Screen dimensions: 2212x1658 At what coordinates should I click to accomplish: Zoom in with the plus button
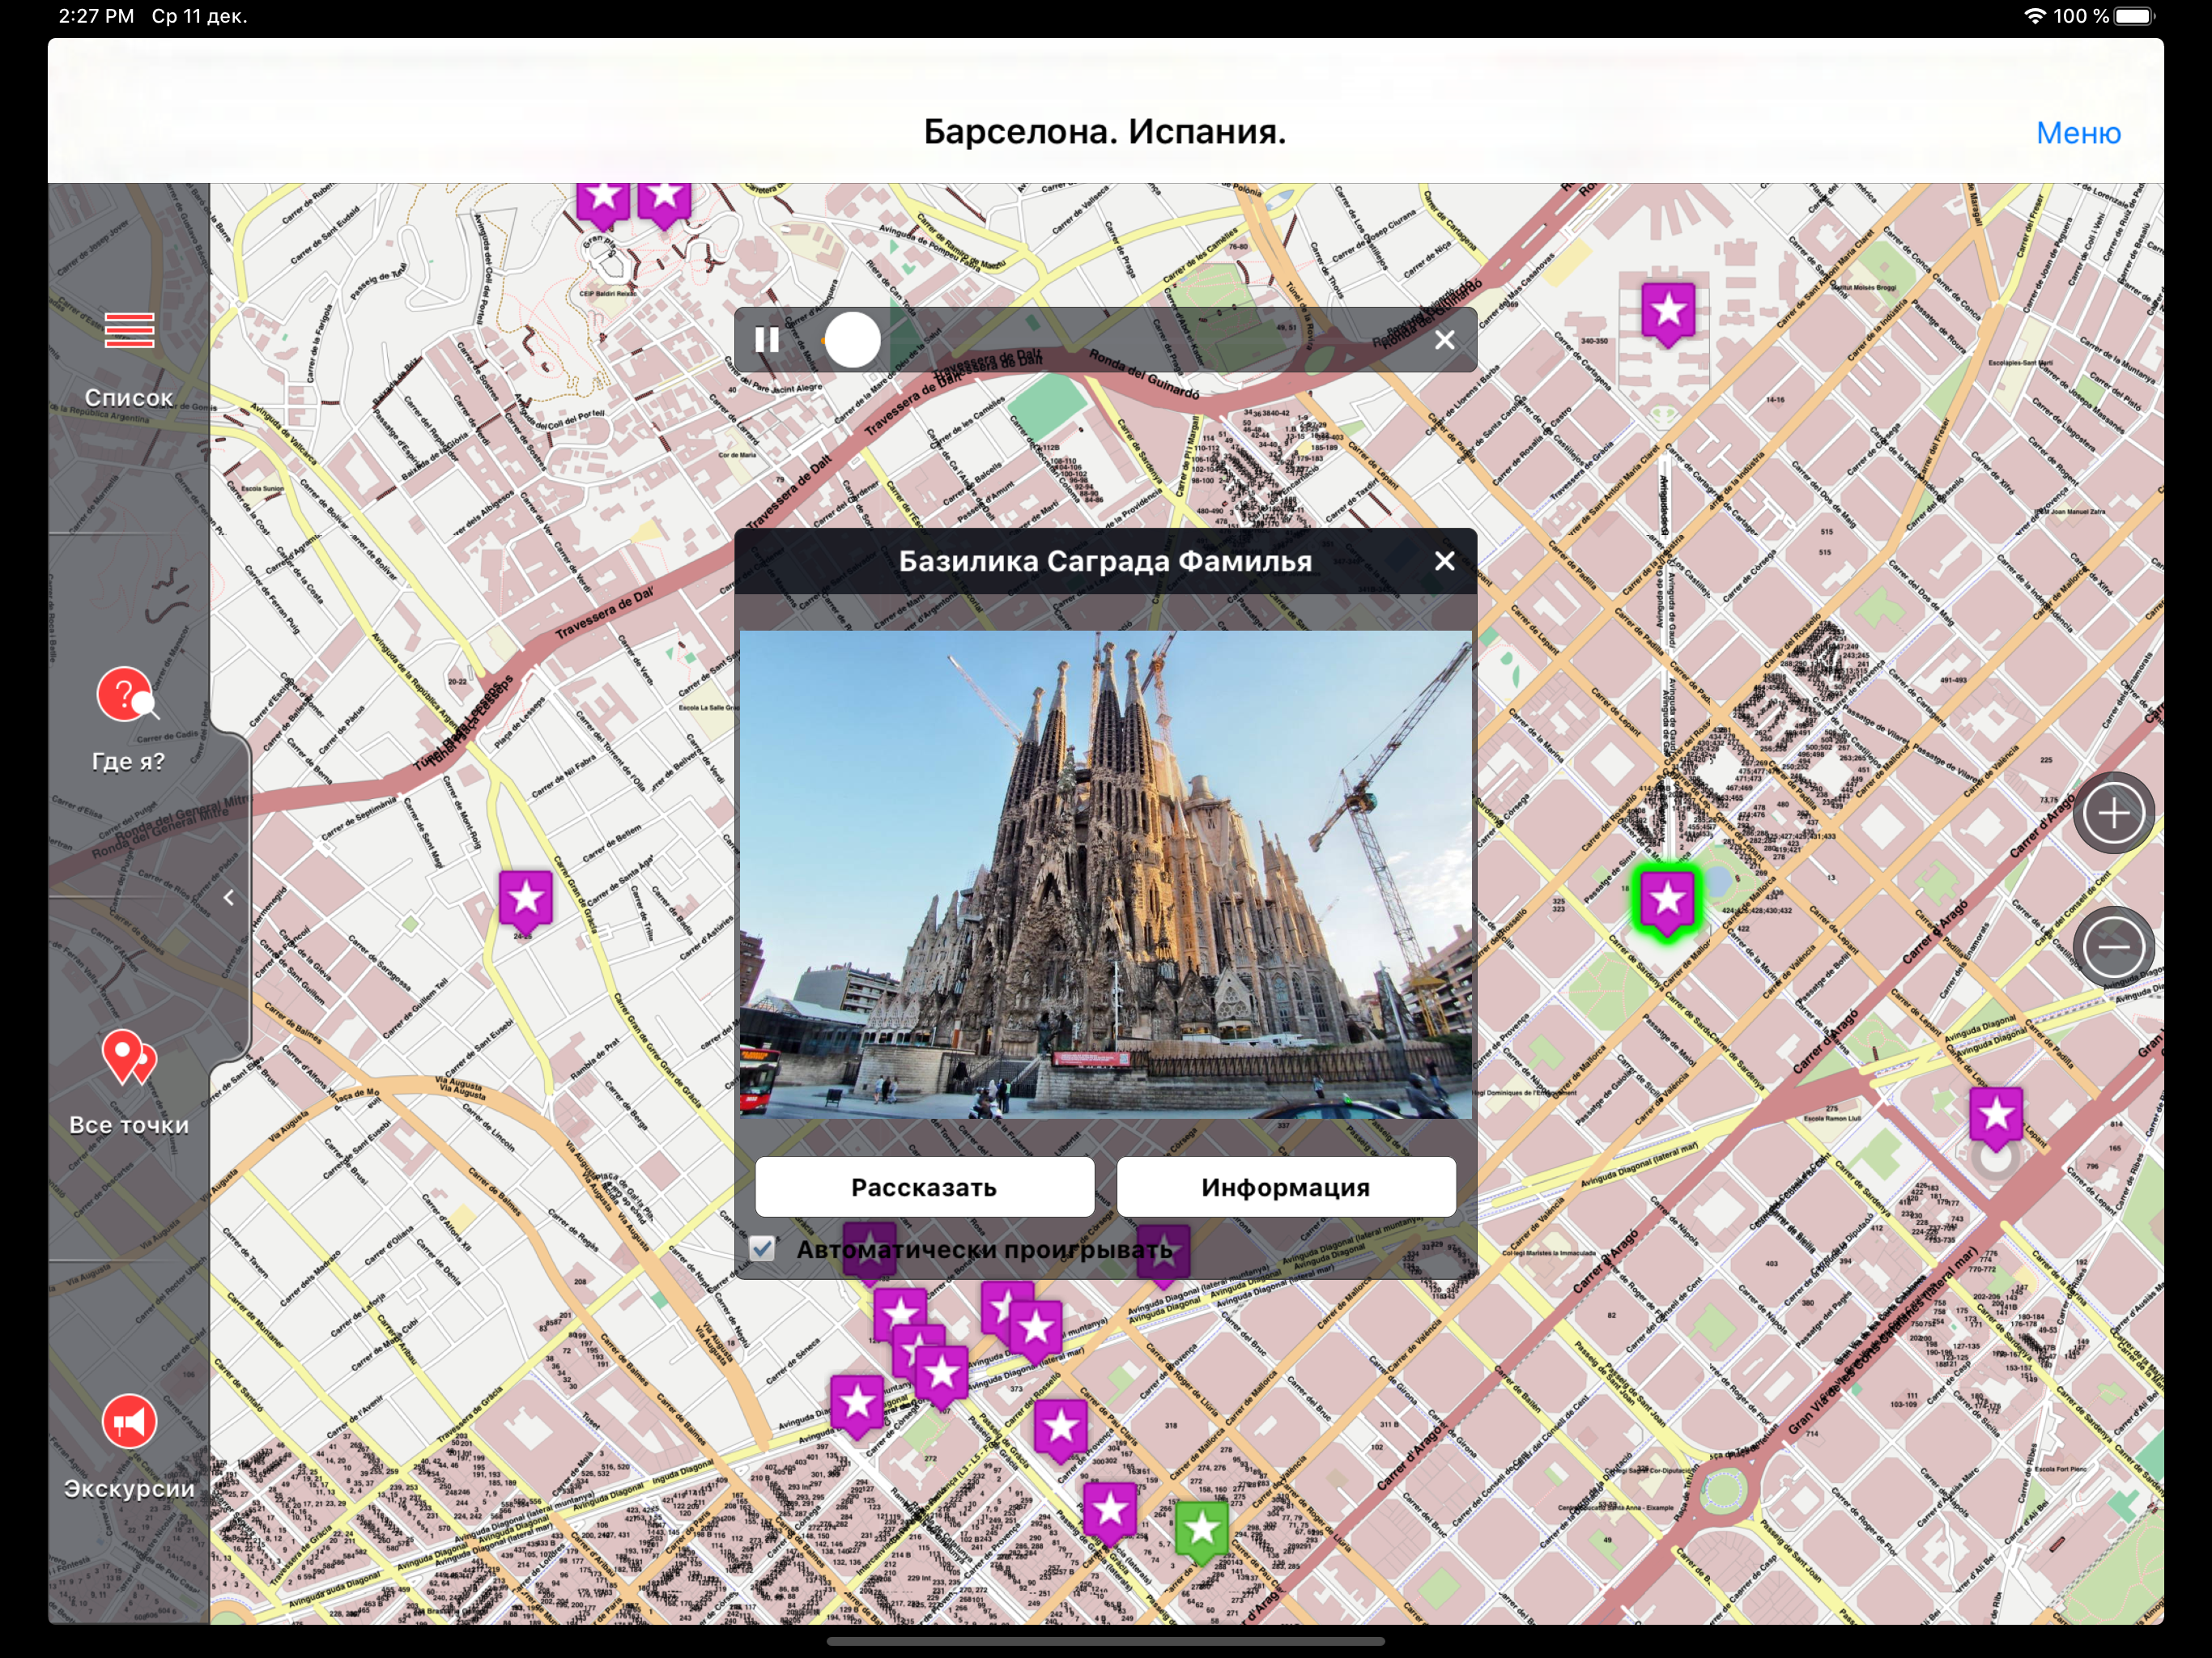(2113, 814)
